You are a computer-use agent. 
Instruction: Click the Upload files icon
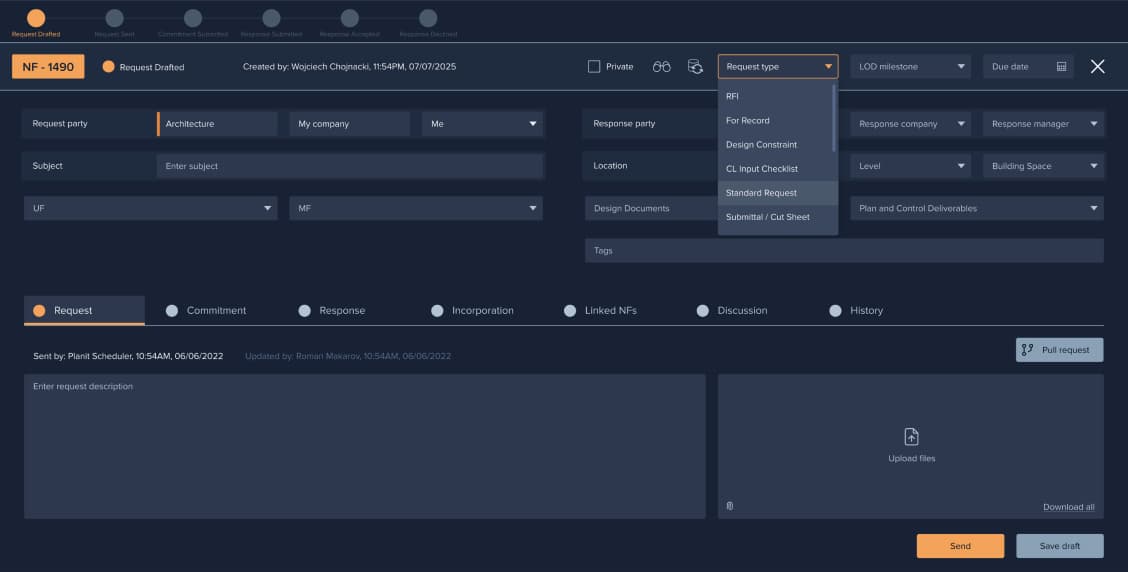(x=911, y=437)
